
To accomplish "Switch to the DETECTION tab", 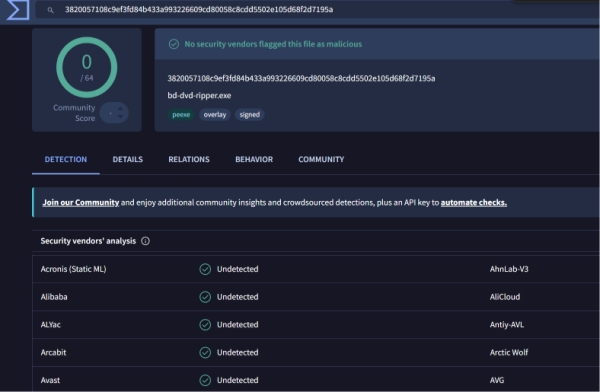I will [66, 159].
